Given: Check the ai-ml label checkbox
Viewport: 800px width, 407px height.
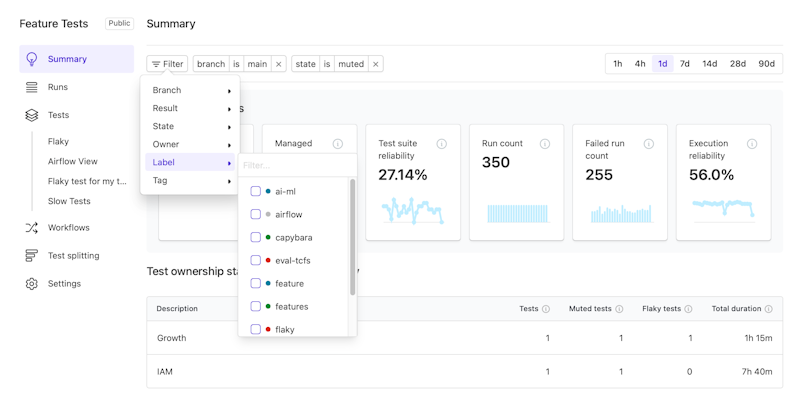Looking at the screenshot, I should click(256, 191).
